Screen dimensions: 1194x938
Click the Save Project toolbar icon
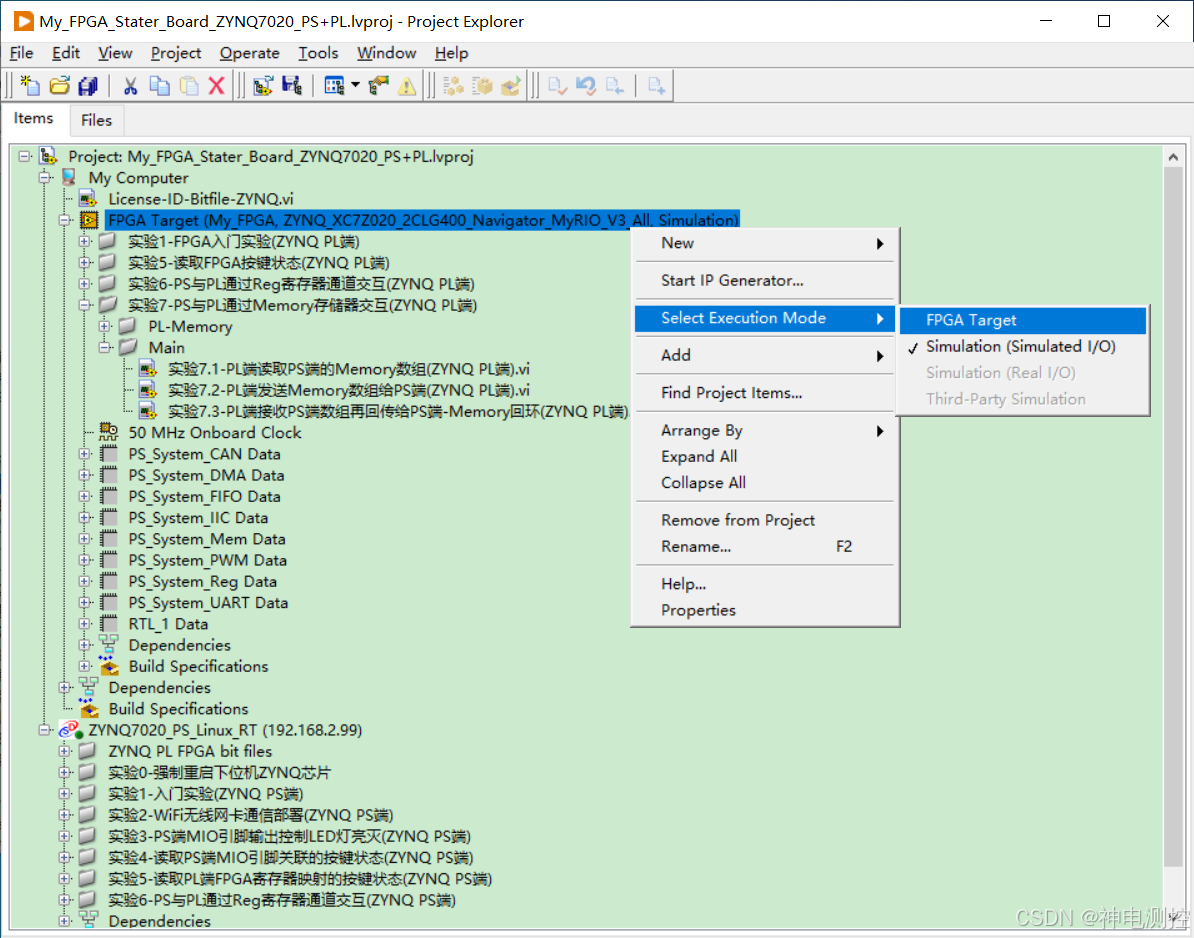coord(292,85)
